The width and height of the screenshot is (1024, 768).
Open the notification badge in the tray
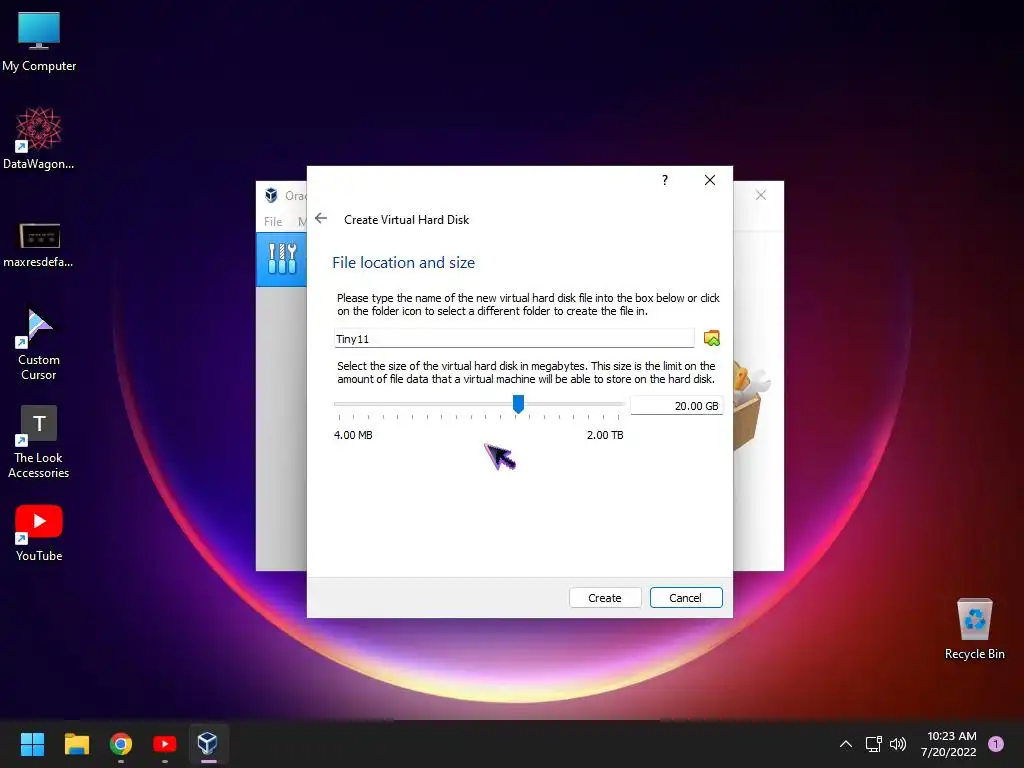coord(996,743)
